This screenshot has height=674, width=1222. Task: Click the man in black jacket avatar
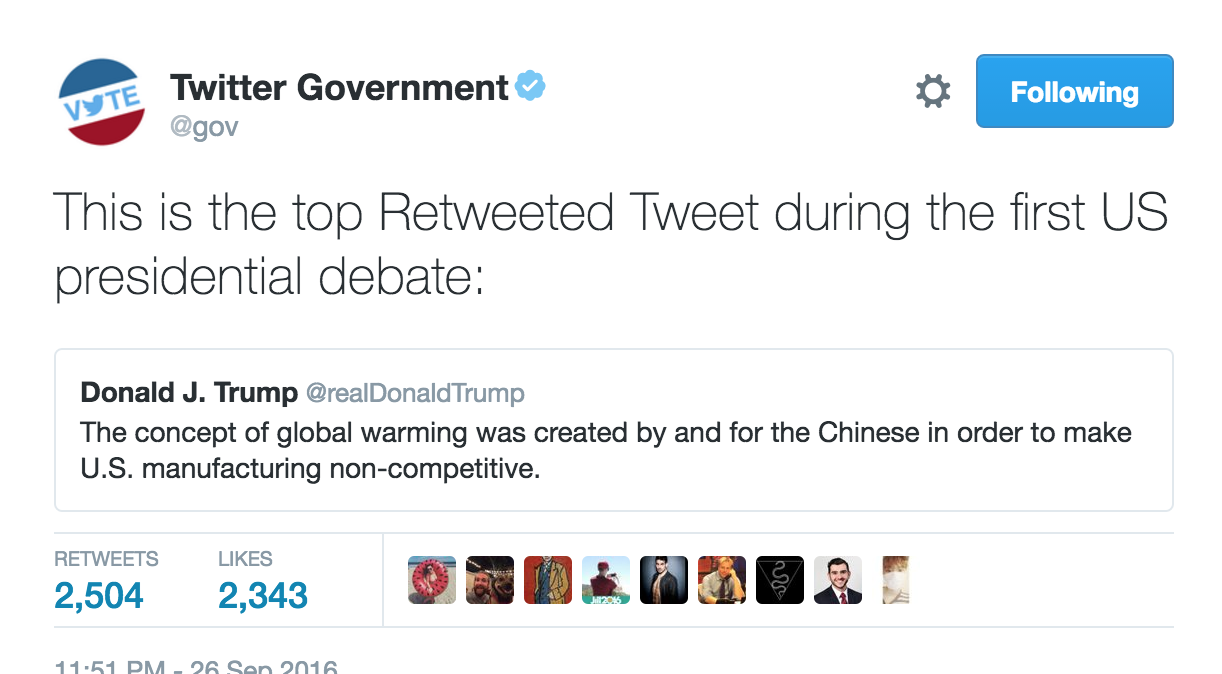pyautogui.click(x=664, y=580)
